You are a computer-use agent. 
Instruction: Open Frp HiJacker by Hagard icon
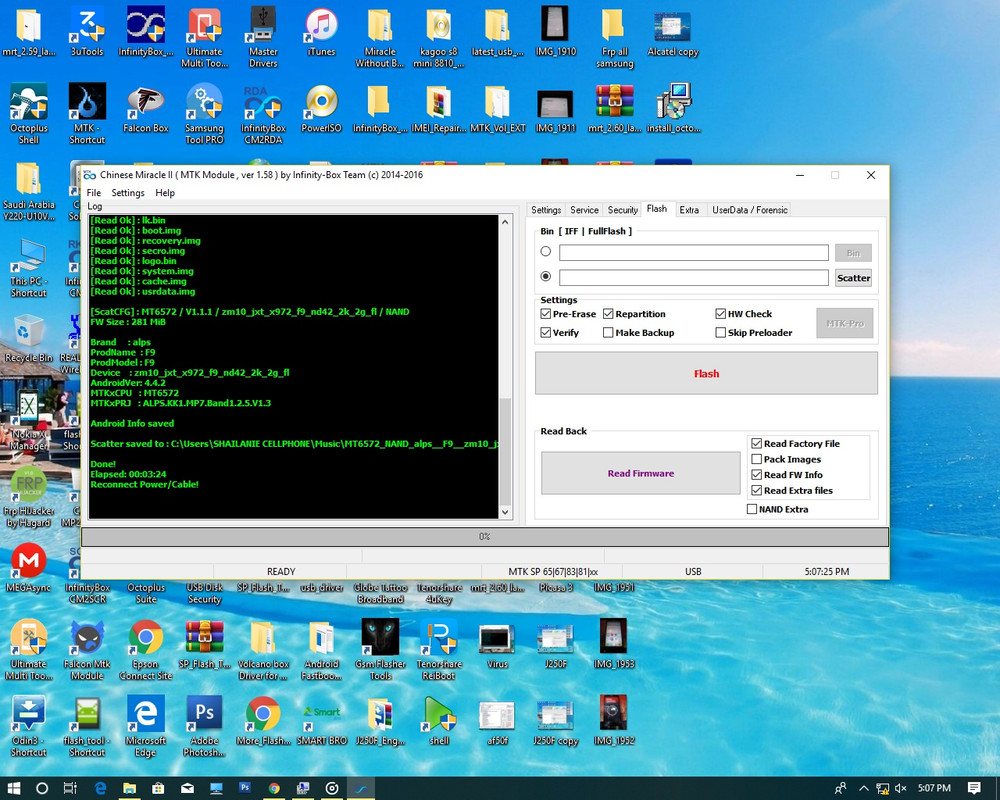click(x=29, y=496)
